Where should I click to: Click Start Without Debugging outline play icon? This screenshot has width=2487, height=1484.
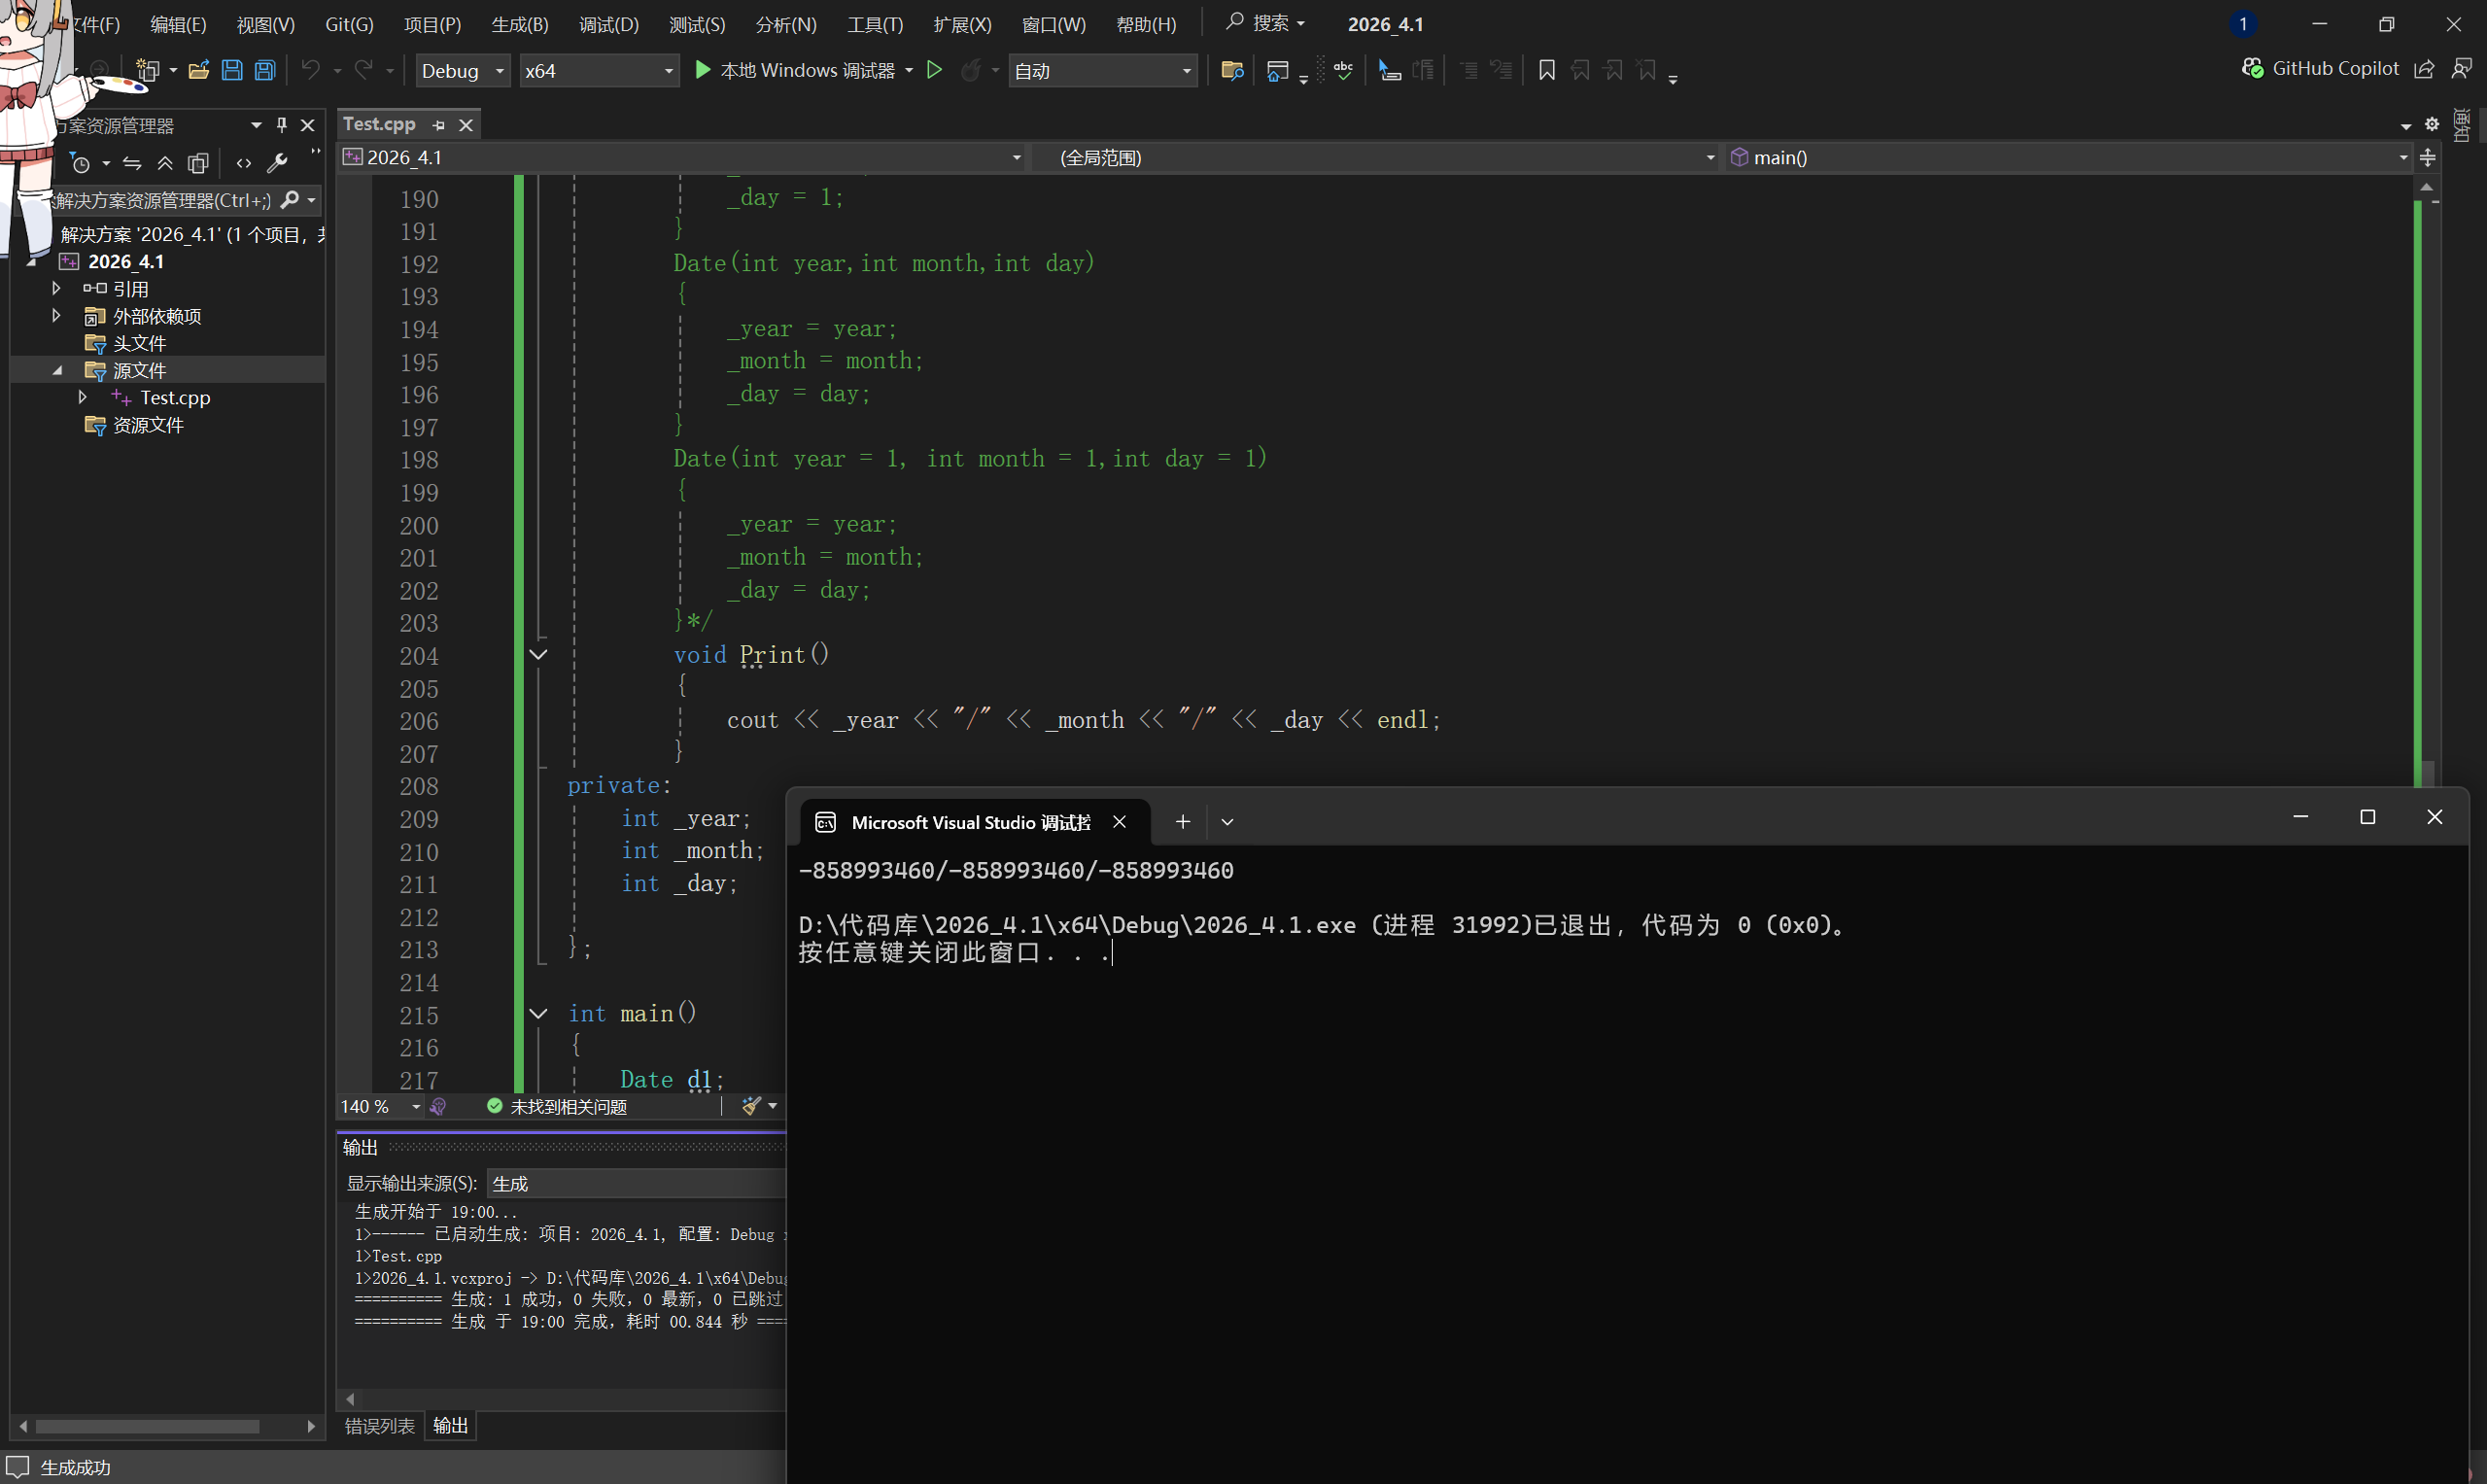pos(934,70)
